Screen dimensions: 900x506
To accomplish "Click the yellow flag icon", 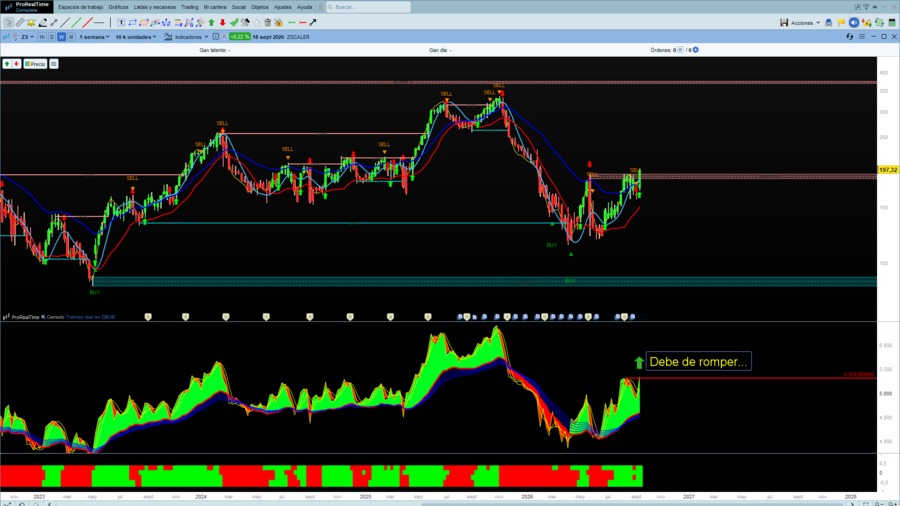I will [x=841, y=22].
